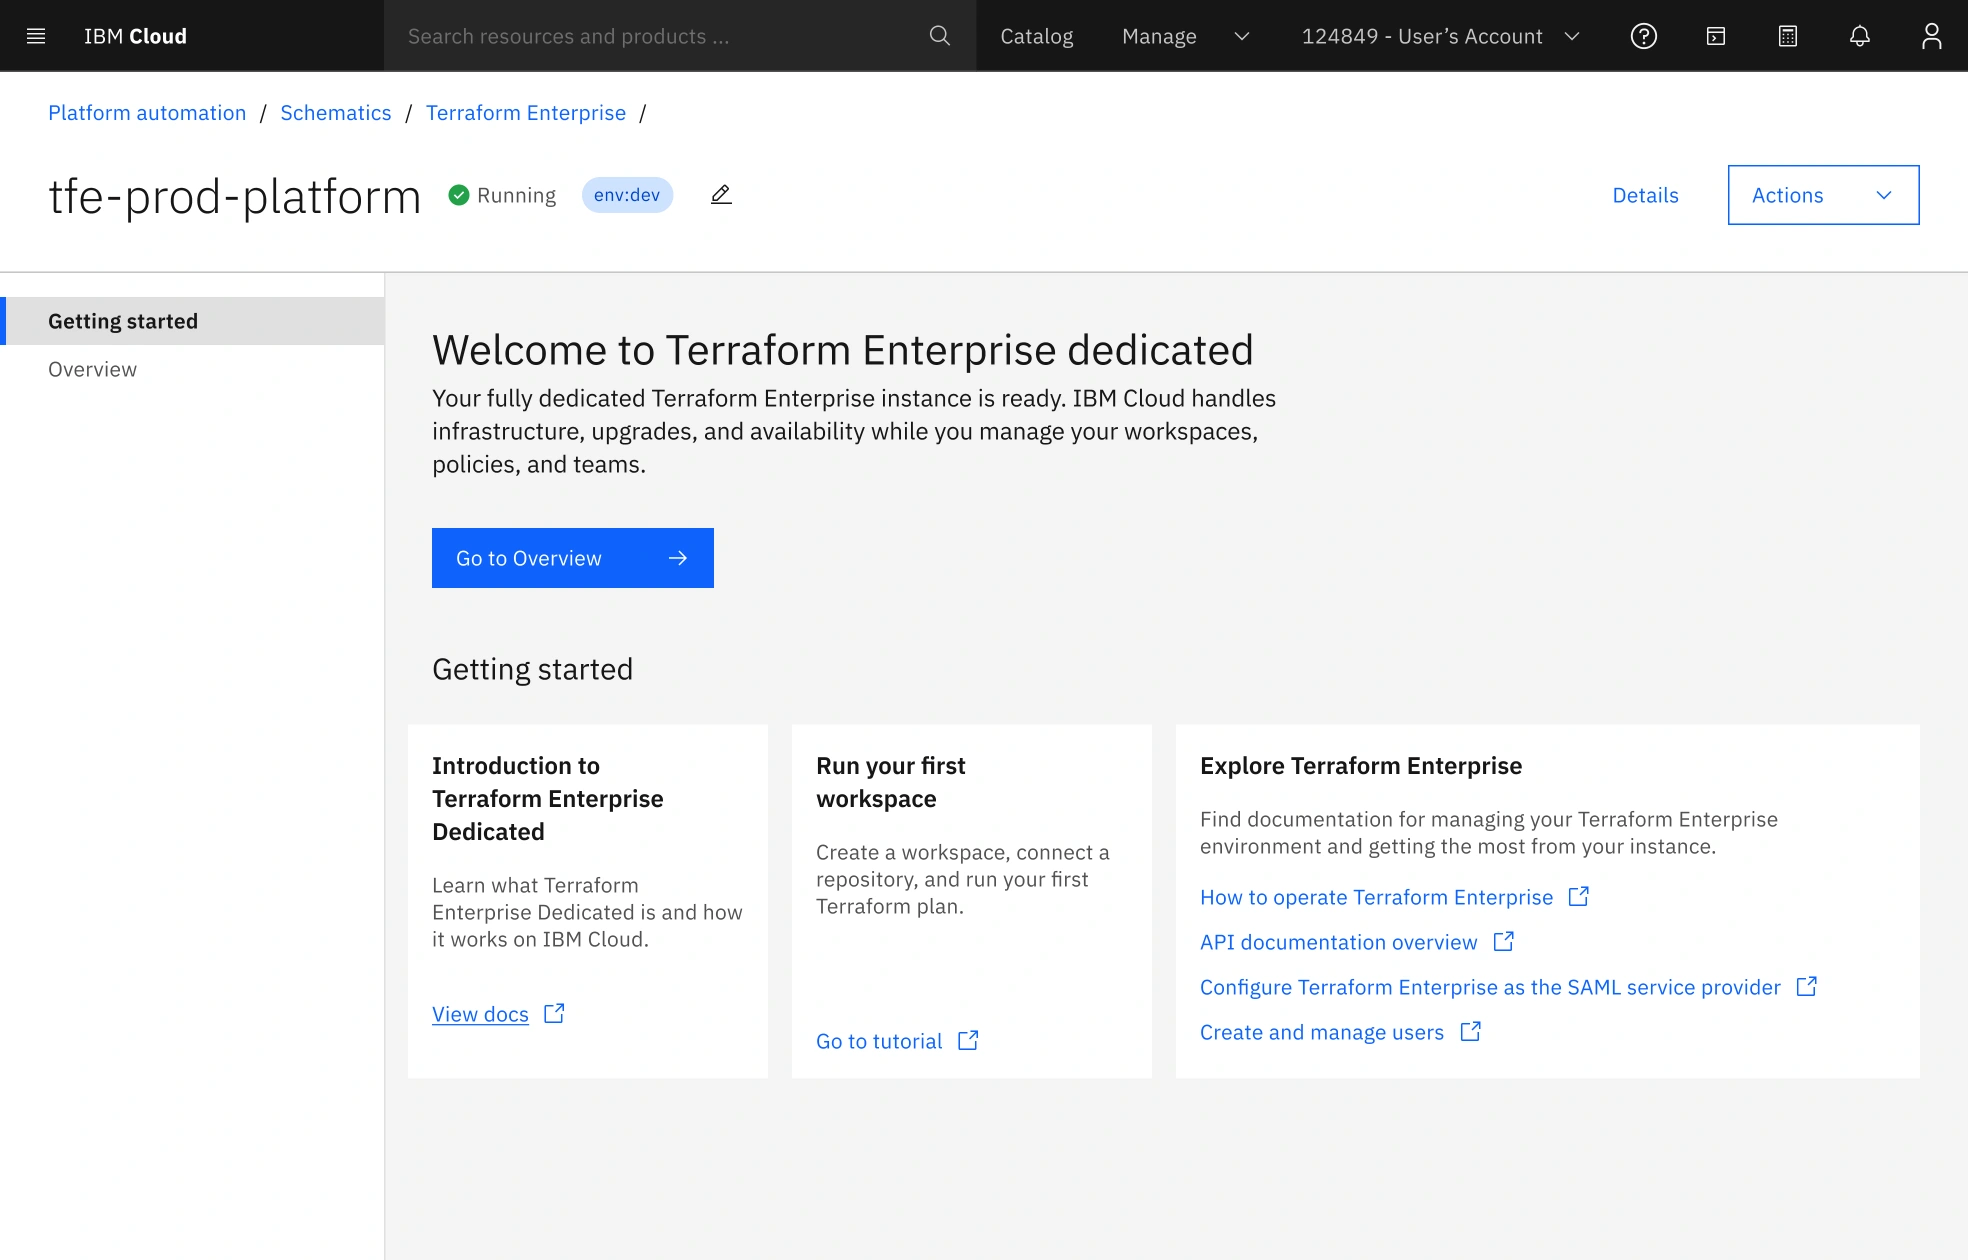Click external link icon beside View docs
The height and width of the screenshot is (1260, 1968).
(554, 1014)
